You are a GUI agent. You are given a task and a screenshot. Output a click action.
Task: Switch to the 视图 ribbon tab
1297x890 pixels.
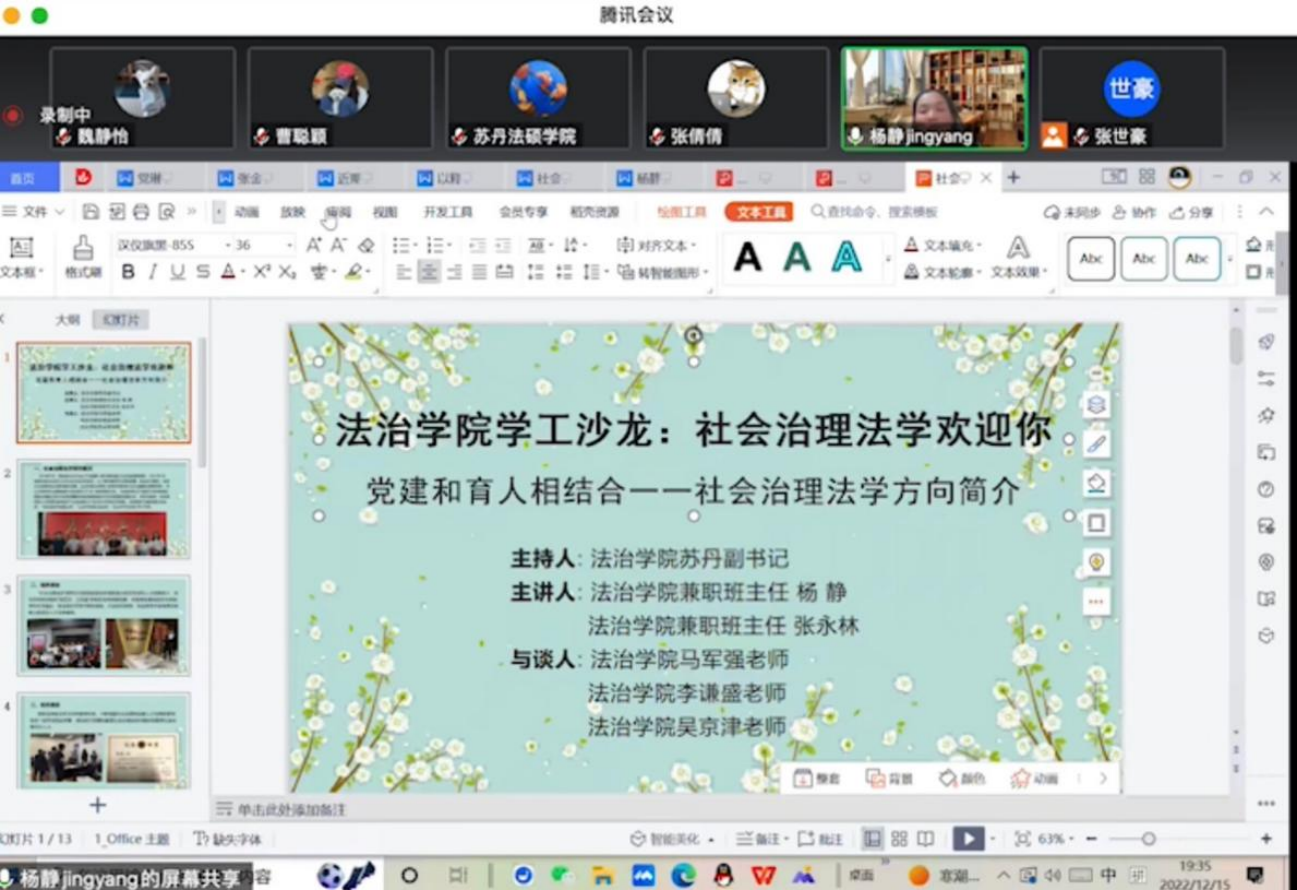tap(385, 212)
